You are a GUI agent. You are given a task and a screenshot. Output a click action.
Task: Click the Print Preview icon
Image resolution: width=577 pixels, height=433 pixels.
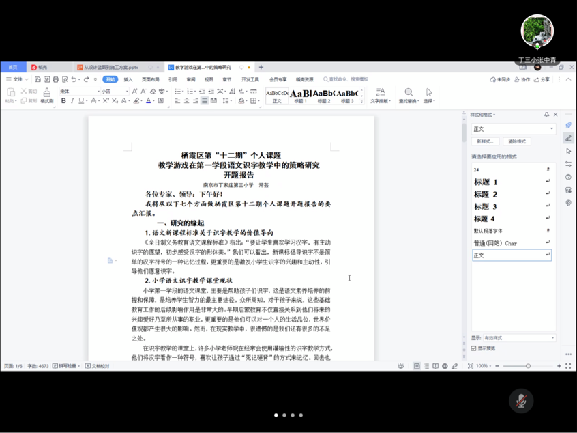65,79
